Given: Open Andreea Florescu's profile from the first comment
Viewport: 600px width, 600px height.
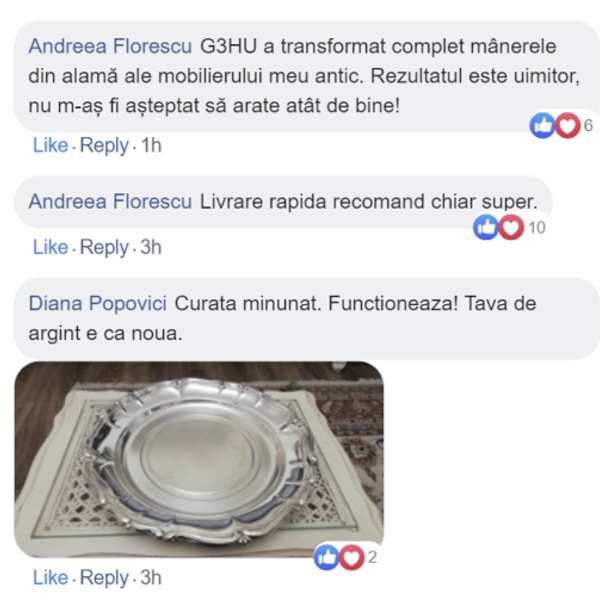Looking at the screenshot, I should pos(110,46).
